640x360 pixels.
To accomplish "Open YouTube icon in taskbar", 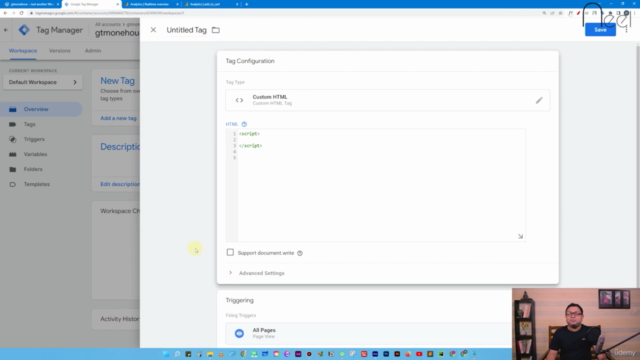I will click(419, 354).
